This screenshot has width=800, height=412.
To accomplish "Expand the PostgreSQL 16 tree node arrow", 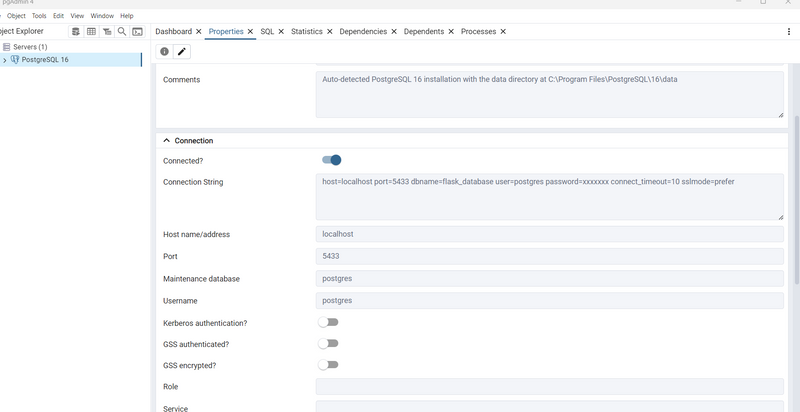I will tap(5, 60).
